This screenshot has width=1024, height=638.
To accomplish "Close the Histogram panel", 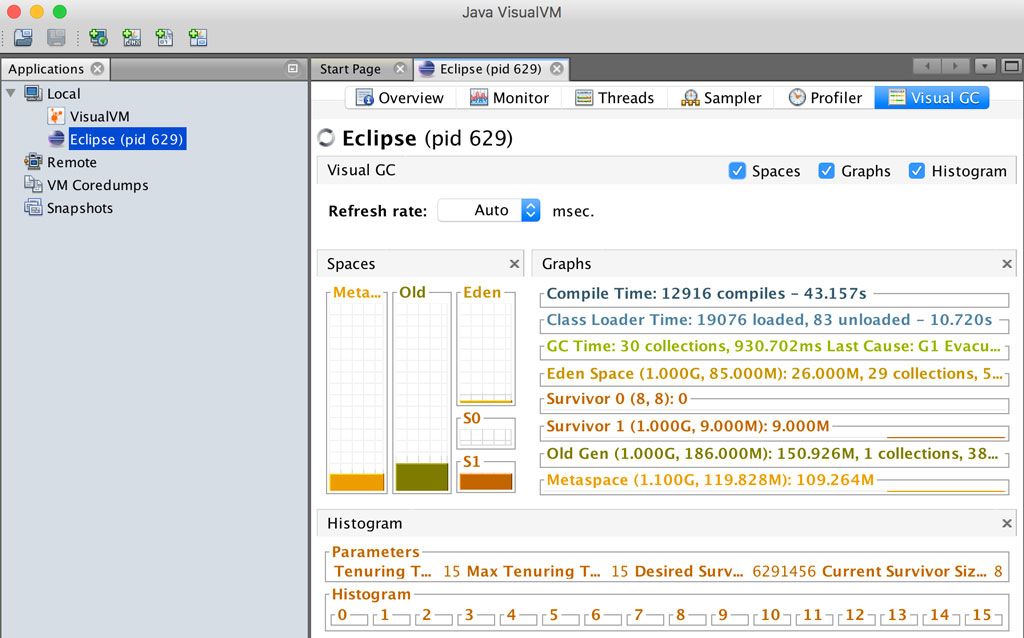I will (x=1007, y=524).
